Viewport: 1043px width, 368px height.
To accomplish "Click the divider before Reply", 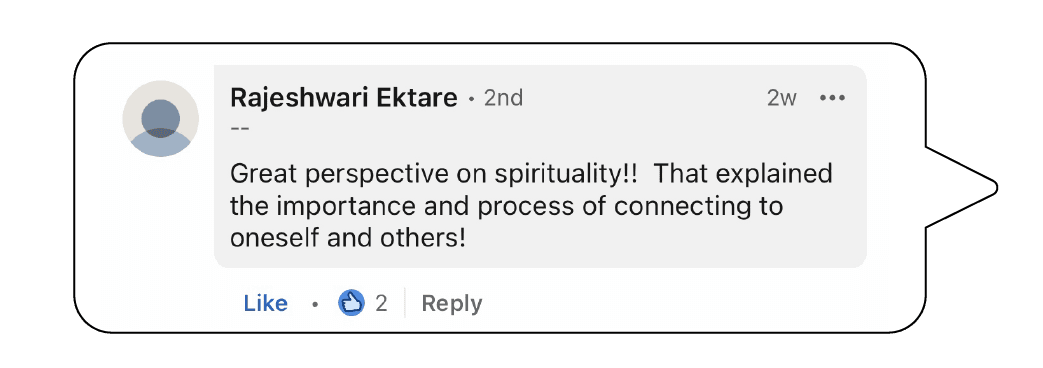I will point(404,303).
